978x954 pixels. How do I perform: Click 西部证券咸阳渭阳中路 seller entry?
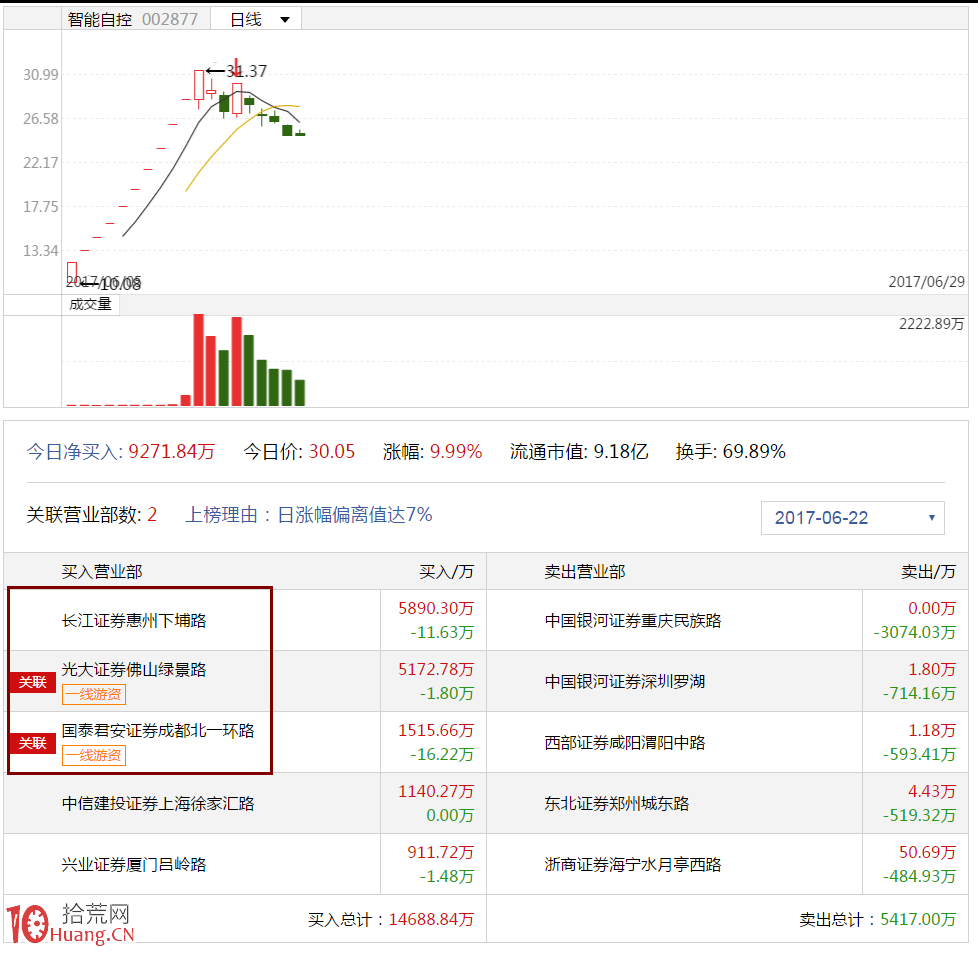click(624, 743)
